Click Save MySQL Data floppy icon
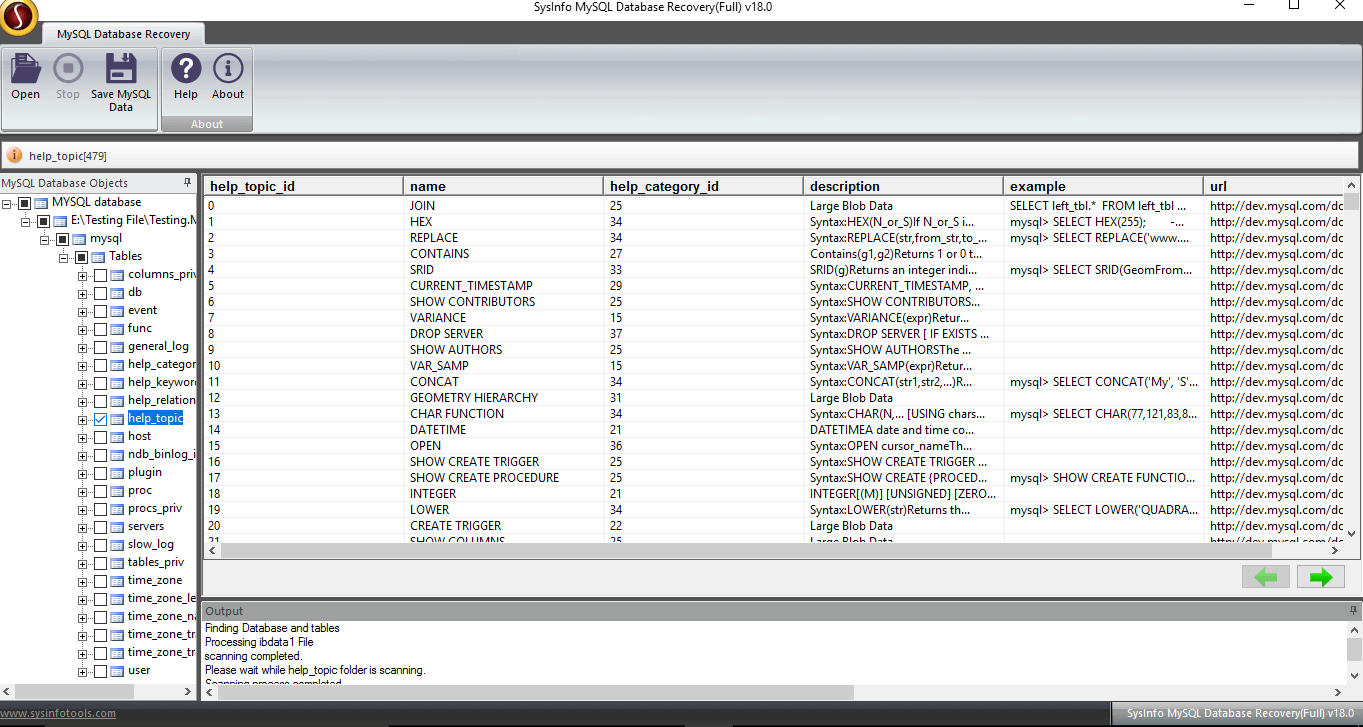This screenshot has width=1363, height=727. pos(121,70)
